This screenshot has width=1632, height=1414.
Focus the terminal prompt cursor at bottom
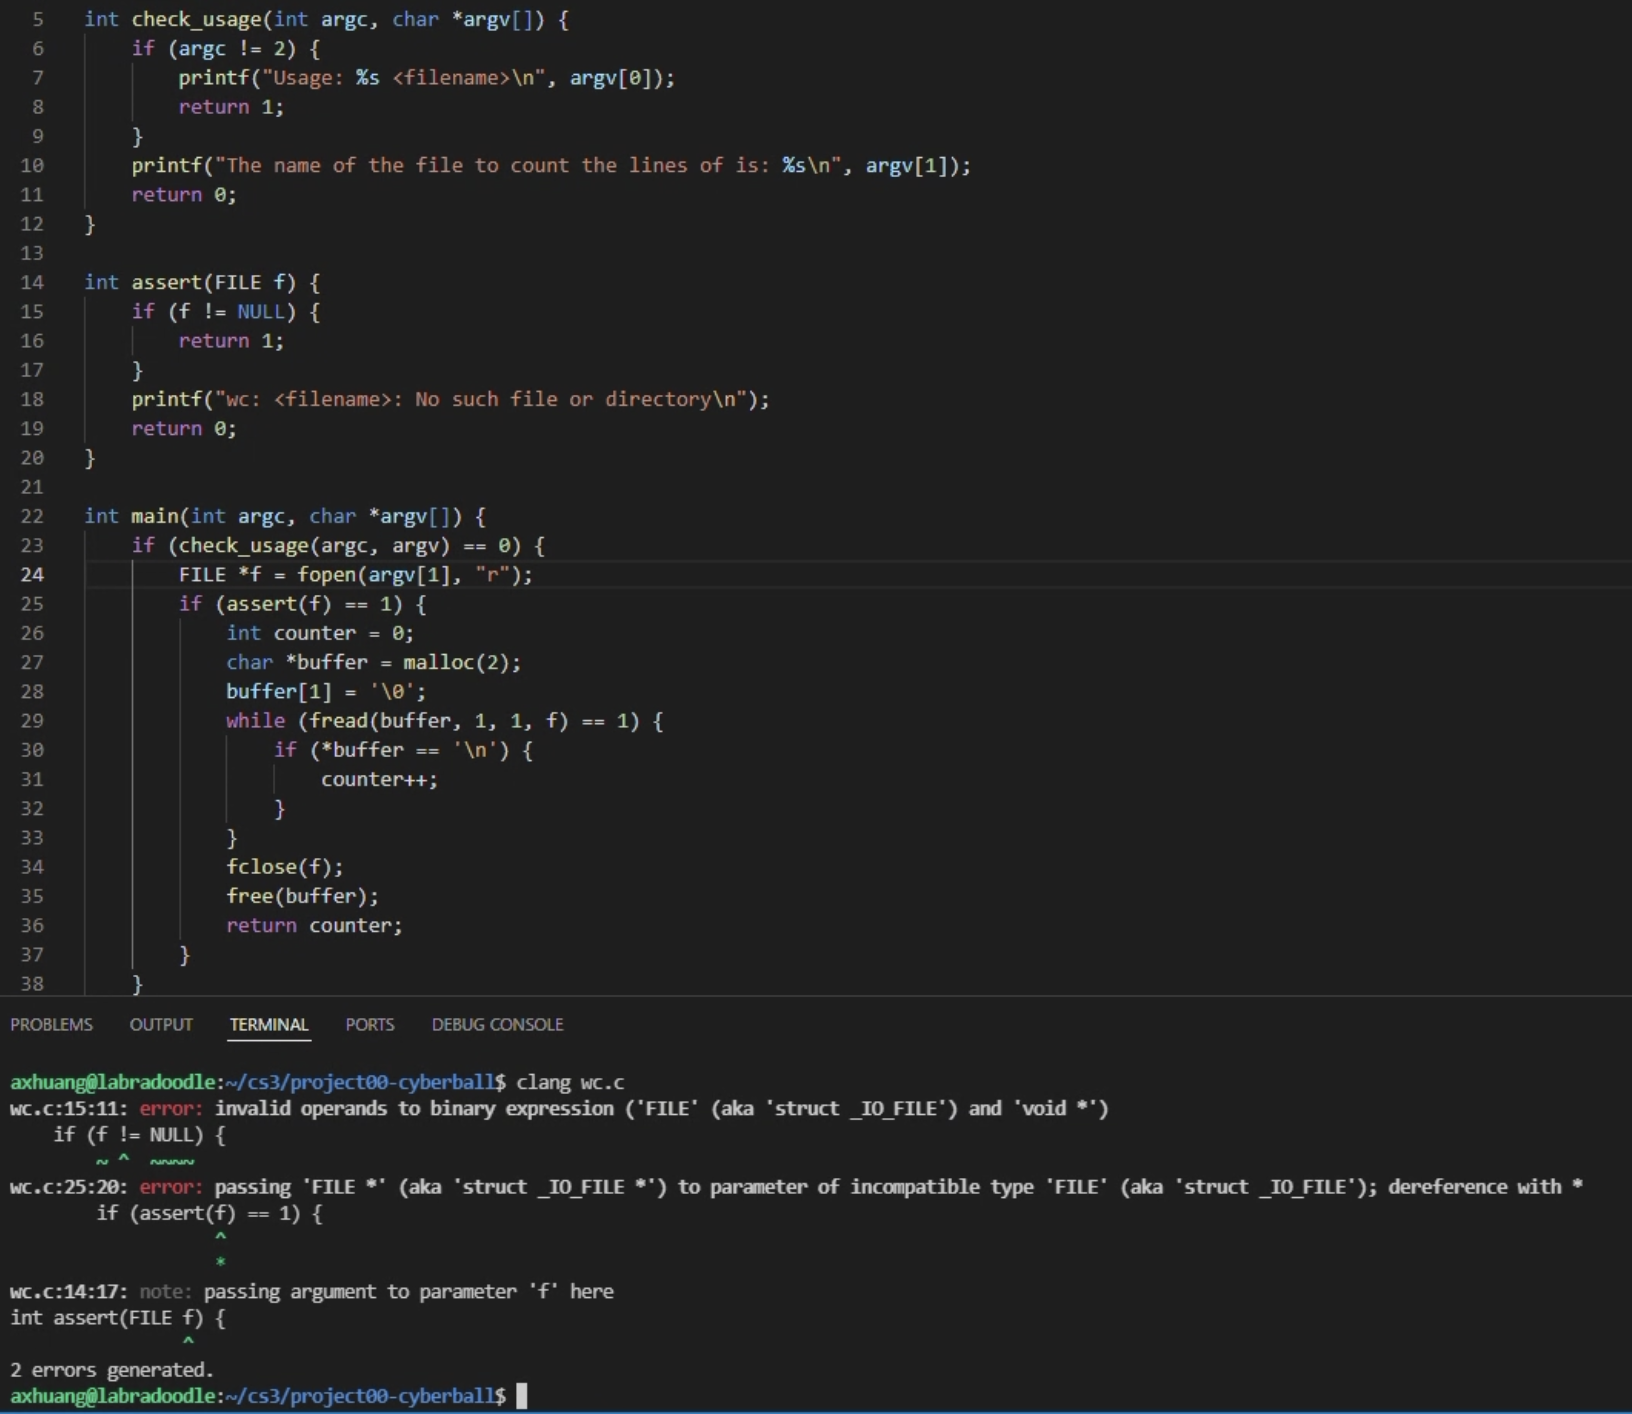[x=521, y=1395]
